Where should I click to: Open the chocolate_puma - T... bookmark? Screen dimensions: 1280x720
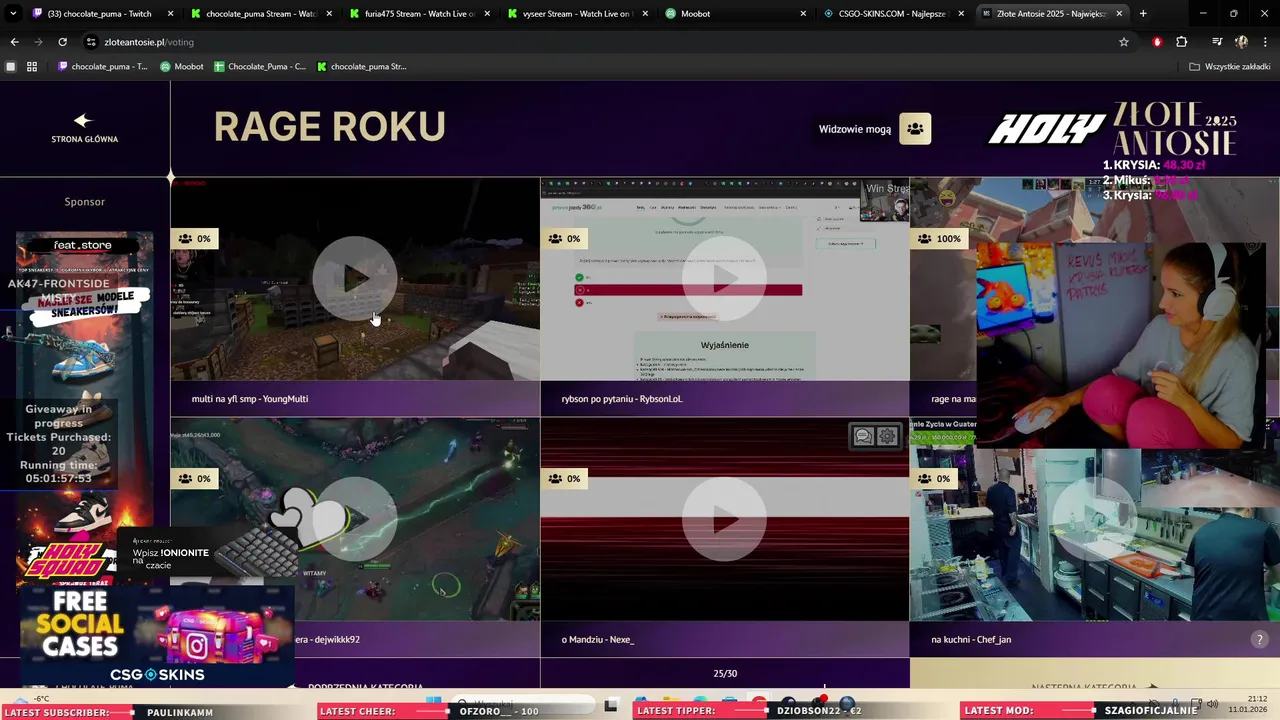[x=103, y=66]
